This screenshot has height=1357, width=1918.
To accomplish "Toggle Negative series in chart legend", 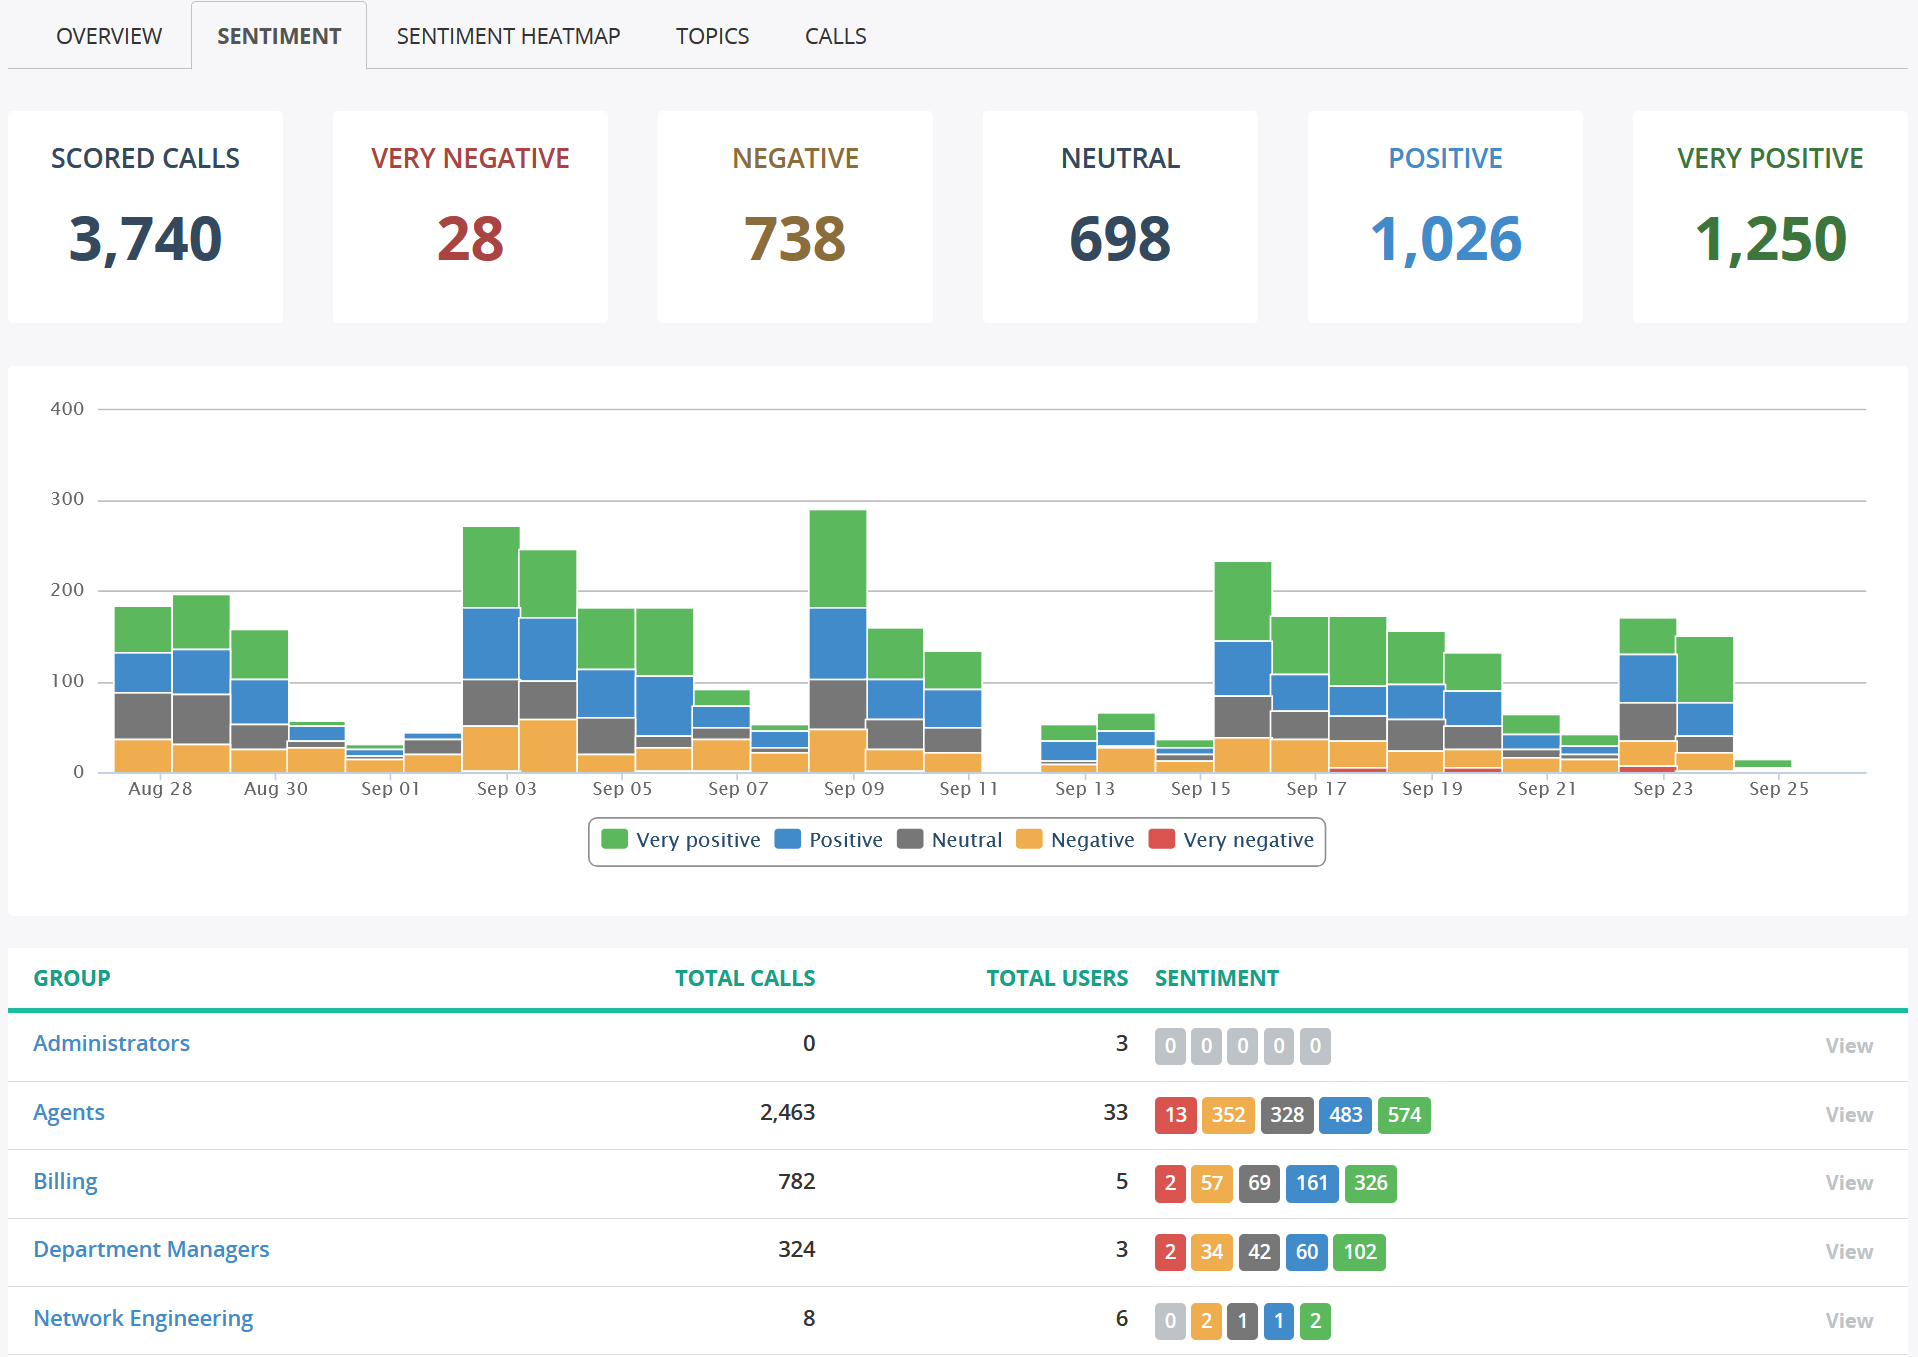I will point(1076,840).
